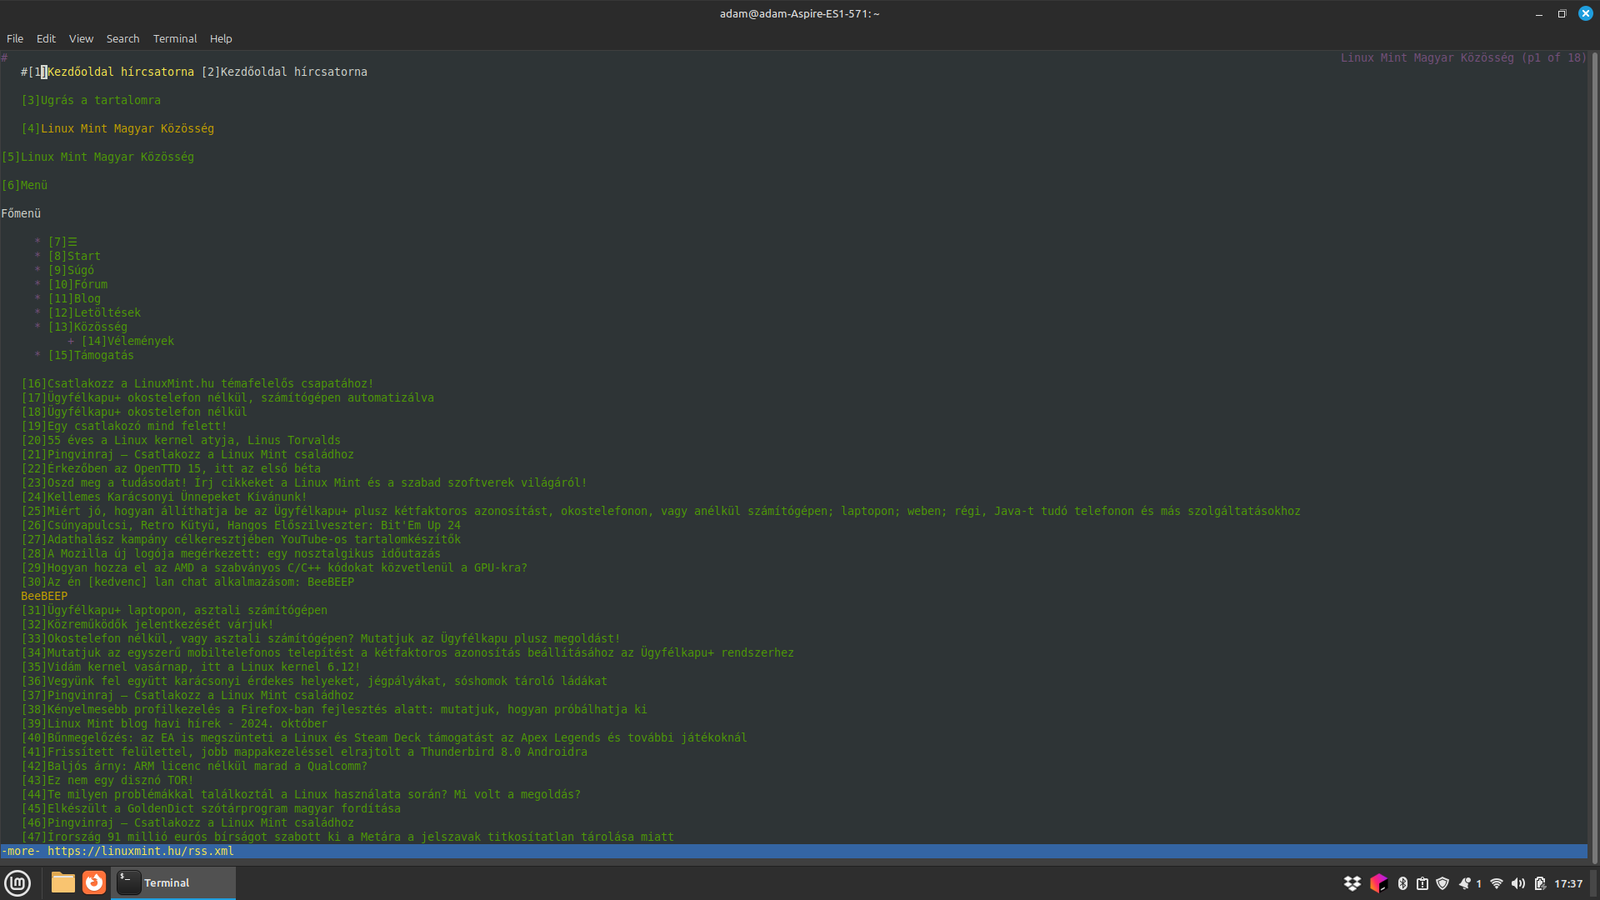Click the page title 'p1 of 18' indicator

[1553, 58]
